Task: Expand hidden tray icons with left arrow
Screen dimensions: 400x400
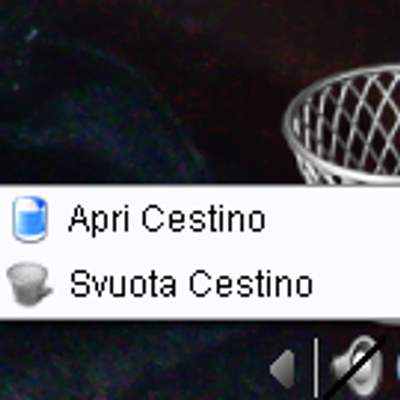Action: [283, 369]
